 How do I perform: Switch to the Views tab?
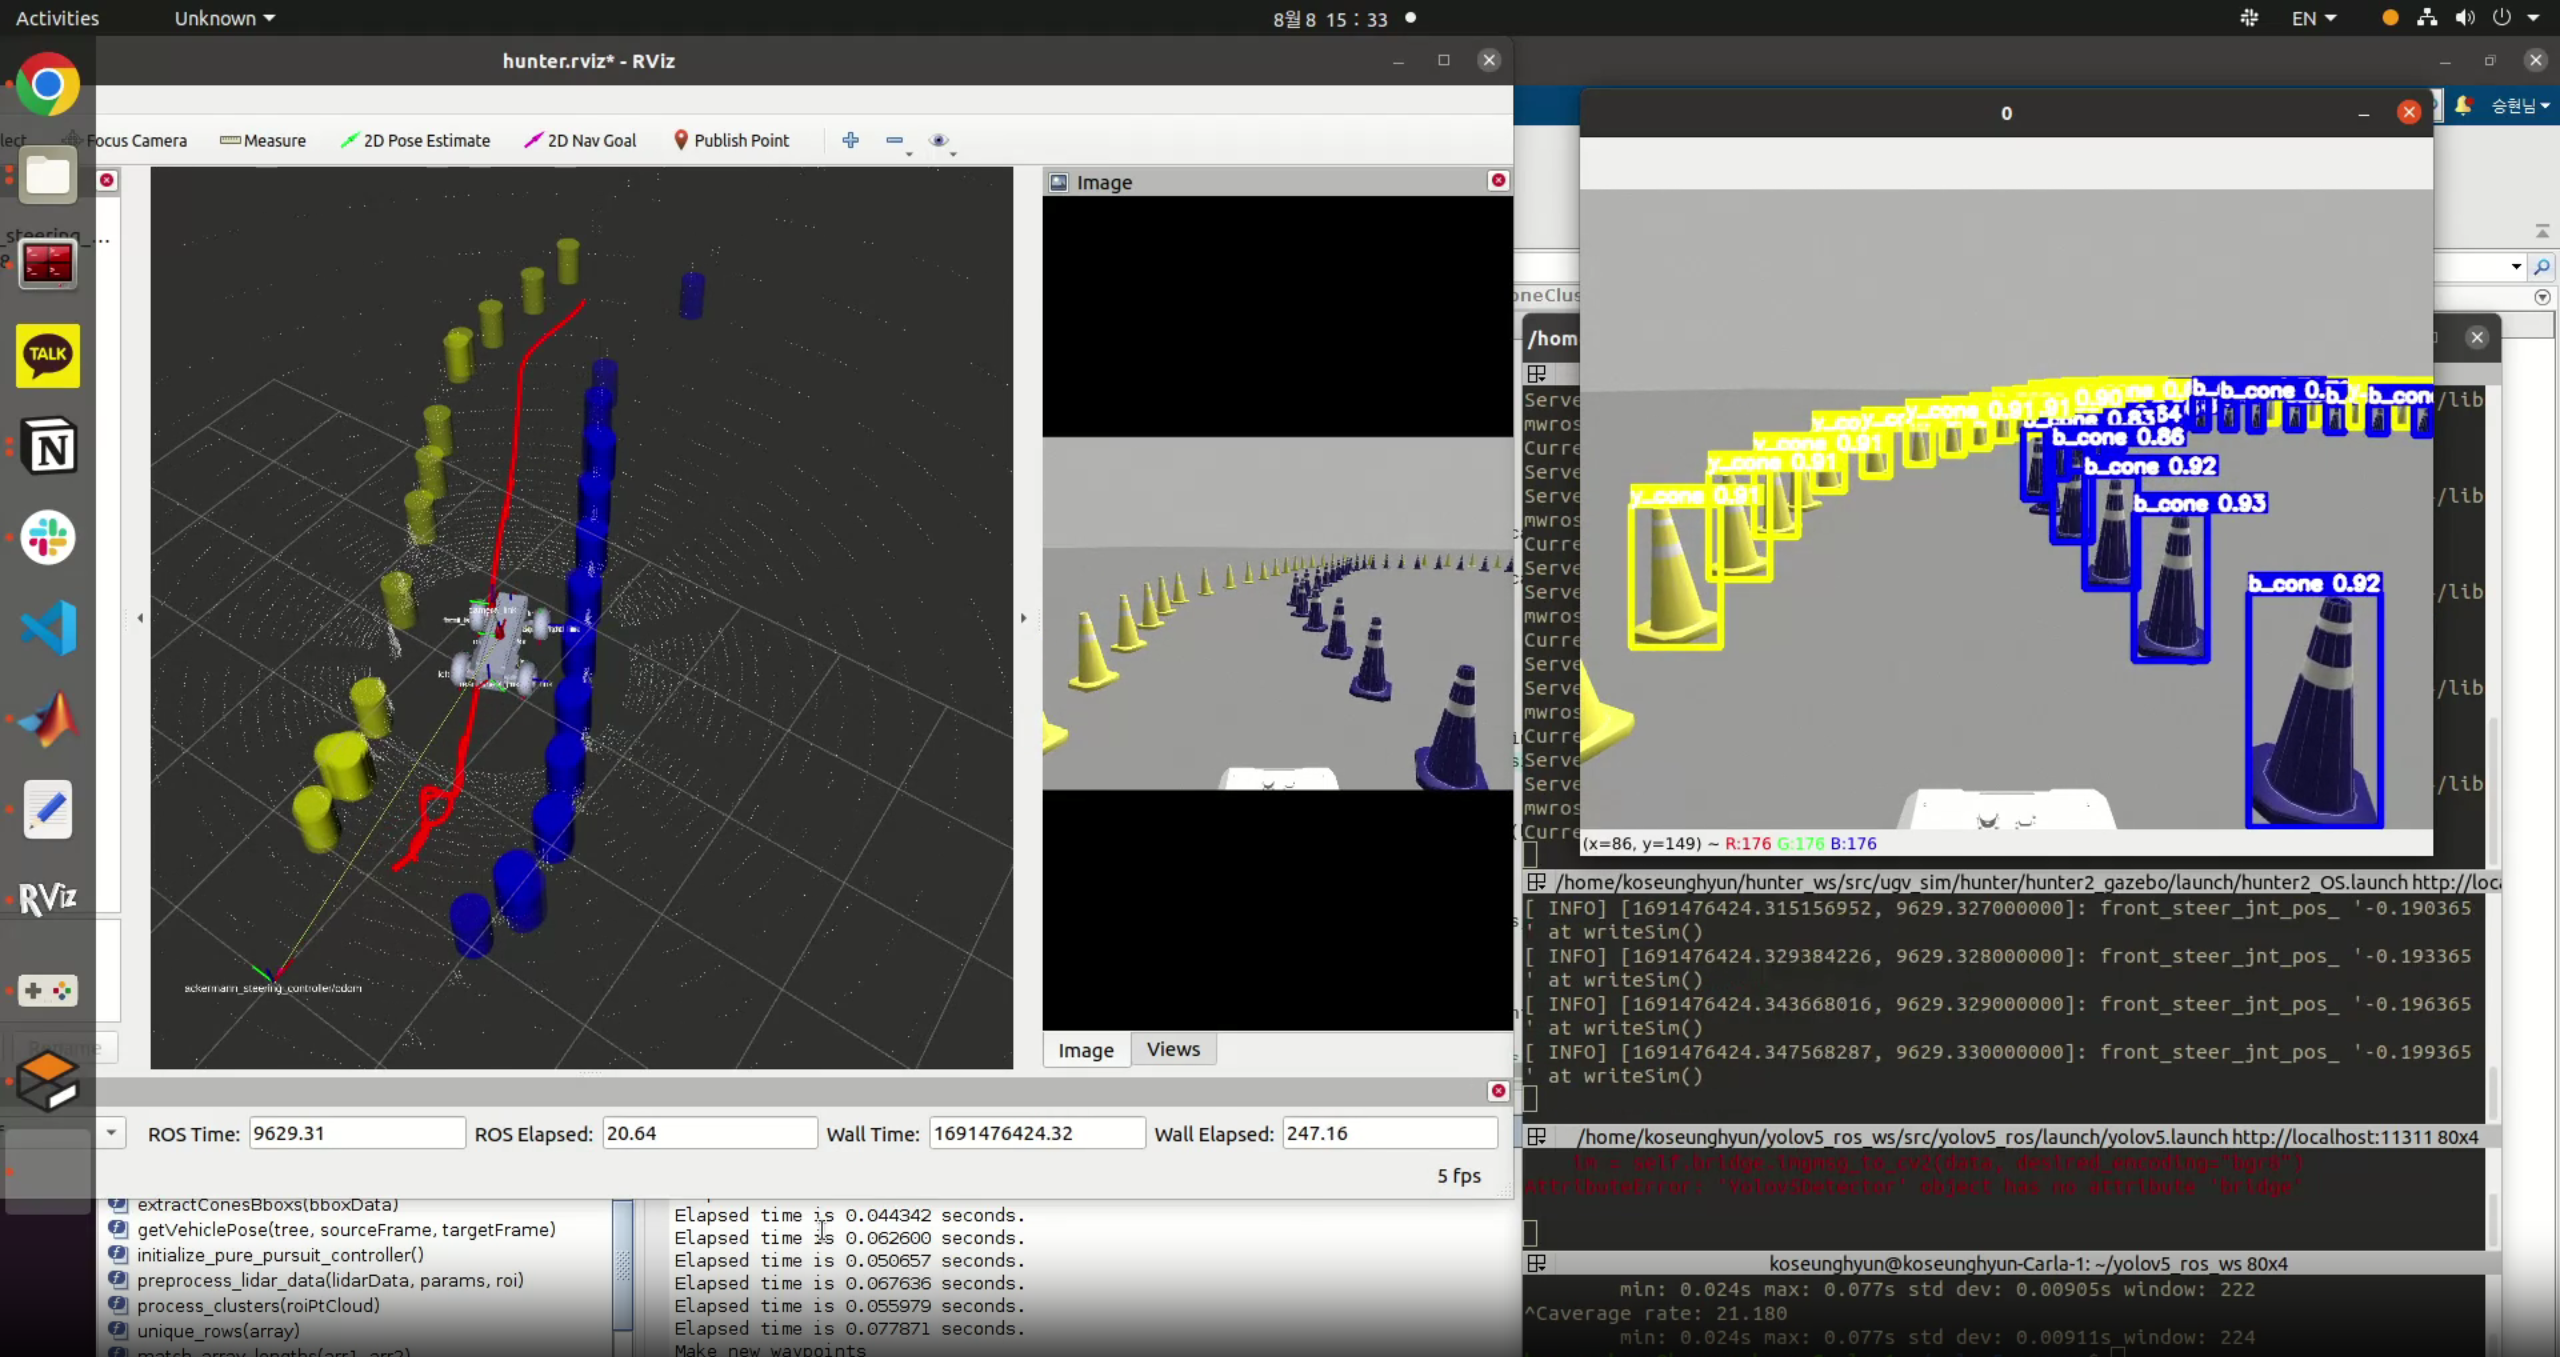click(x=1173, y=1049)
